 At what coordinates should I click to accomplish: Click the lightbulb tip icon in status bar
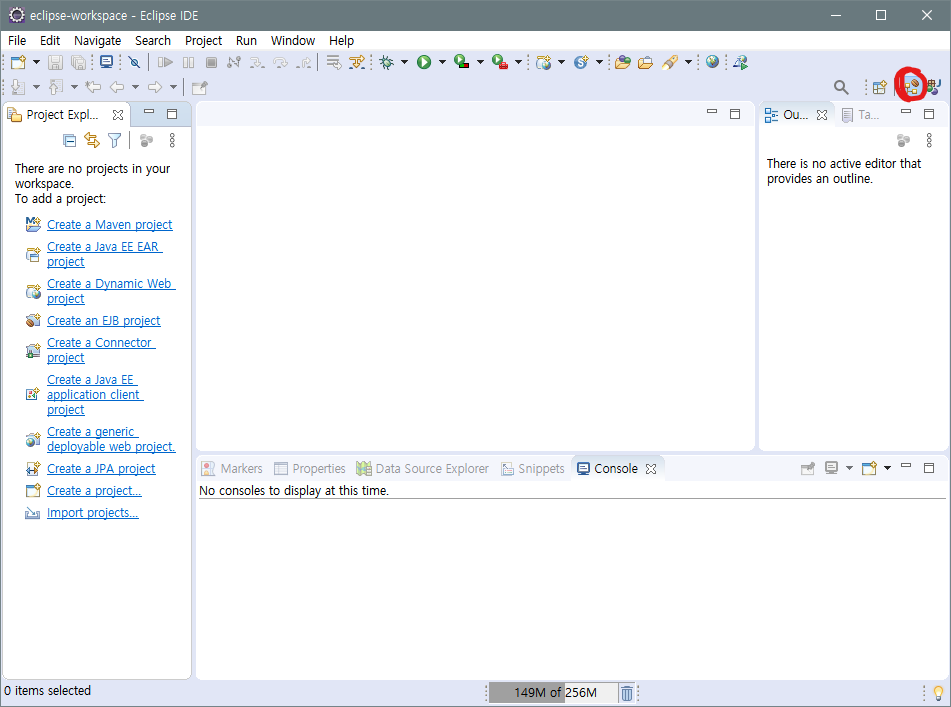938,692
